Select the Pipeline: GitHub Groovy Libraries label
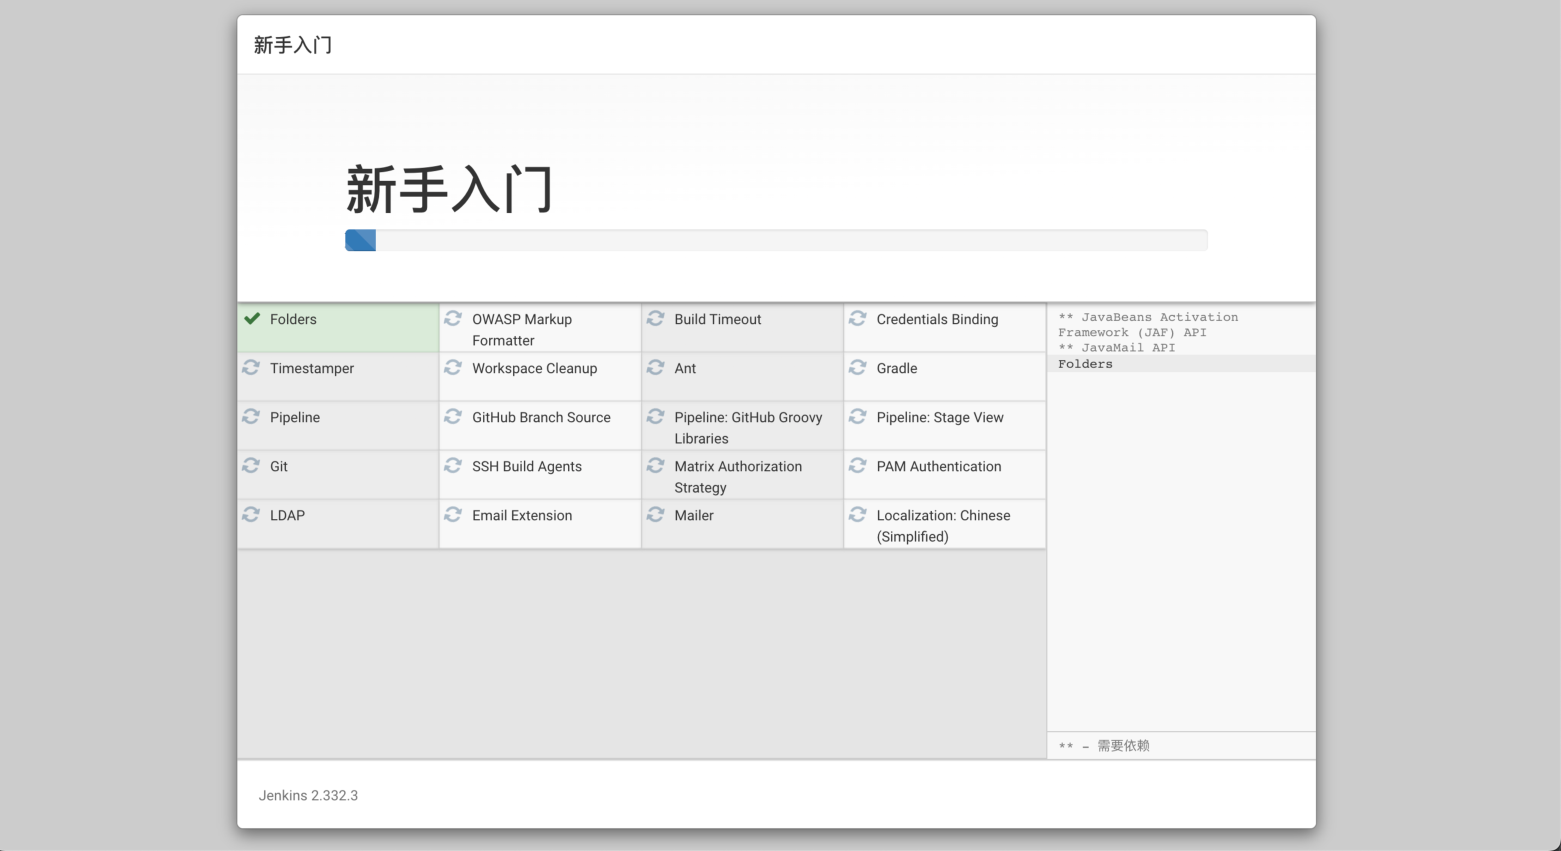This screenshot has height=851, width=1561. [748, 428]
